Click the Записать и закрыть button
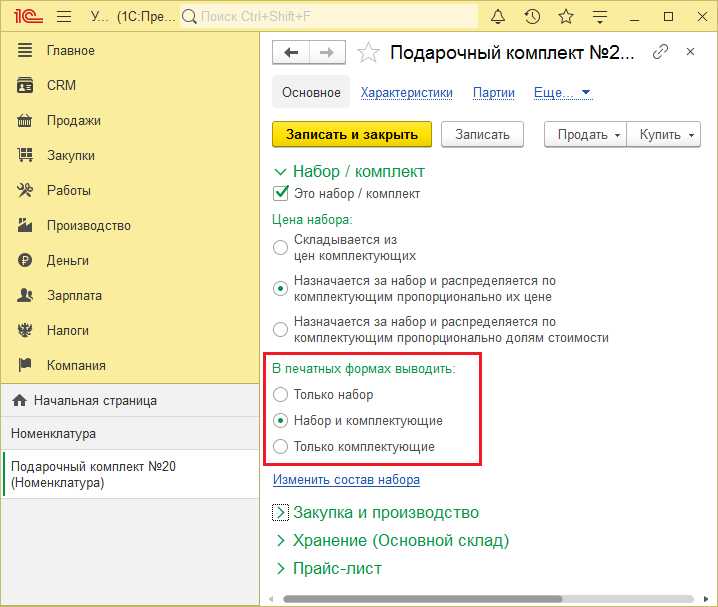718x607 pixels. pyautogui.click(x=352, y=135)
